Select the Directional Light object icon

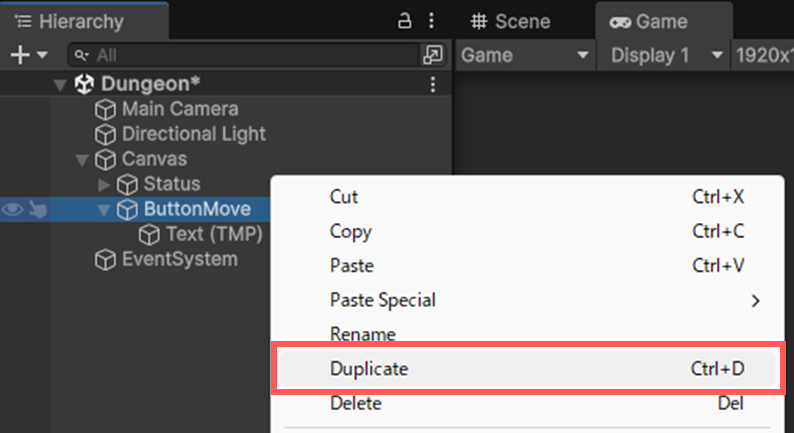(105, 134)
